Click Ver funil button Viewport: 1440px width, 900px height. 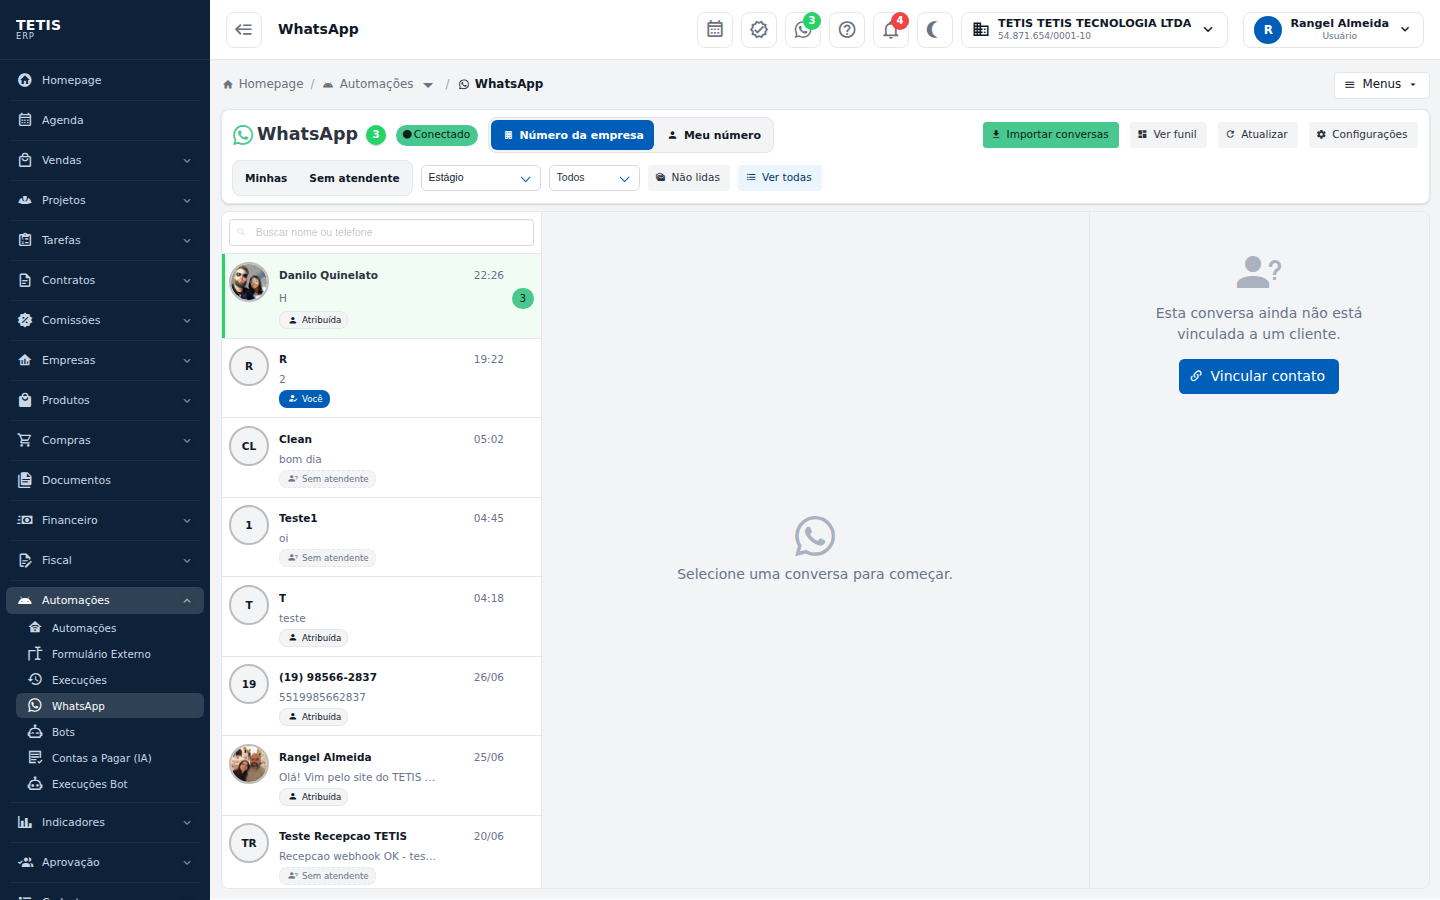1167,135
